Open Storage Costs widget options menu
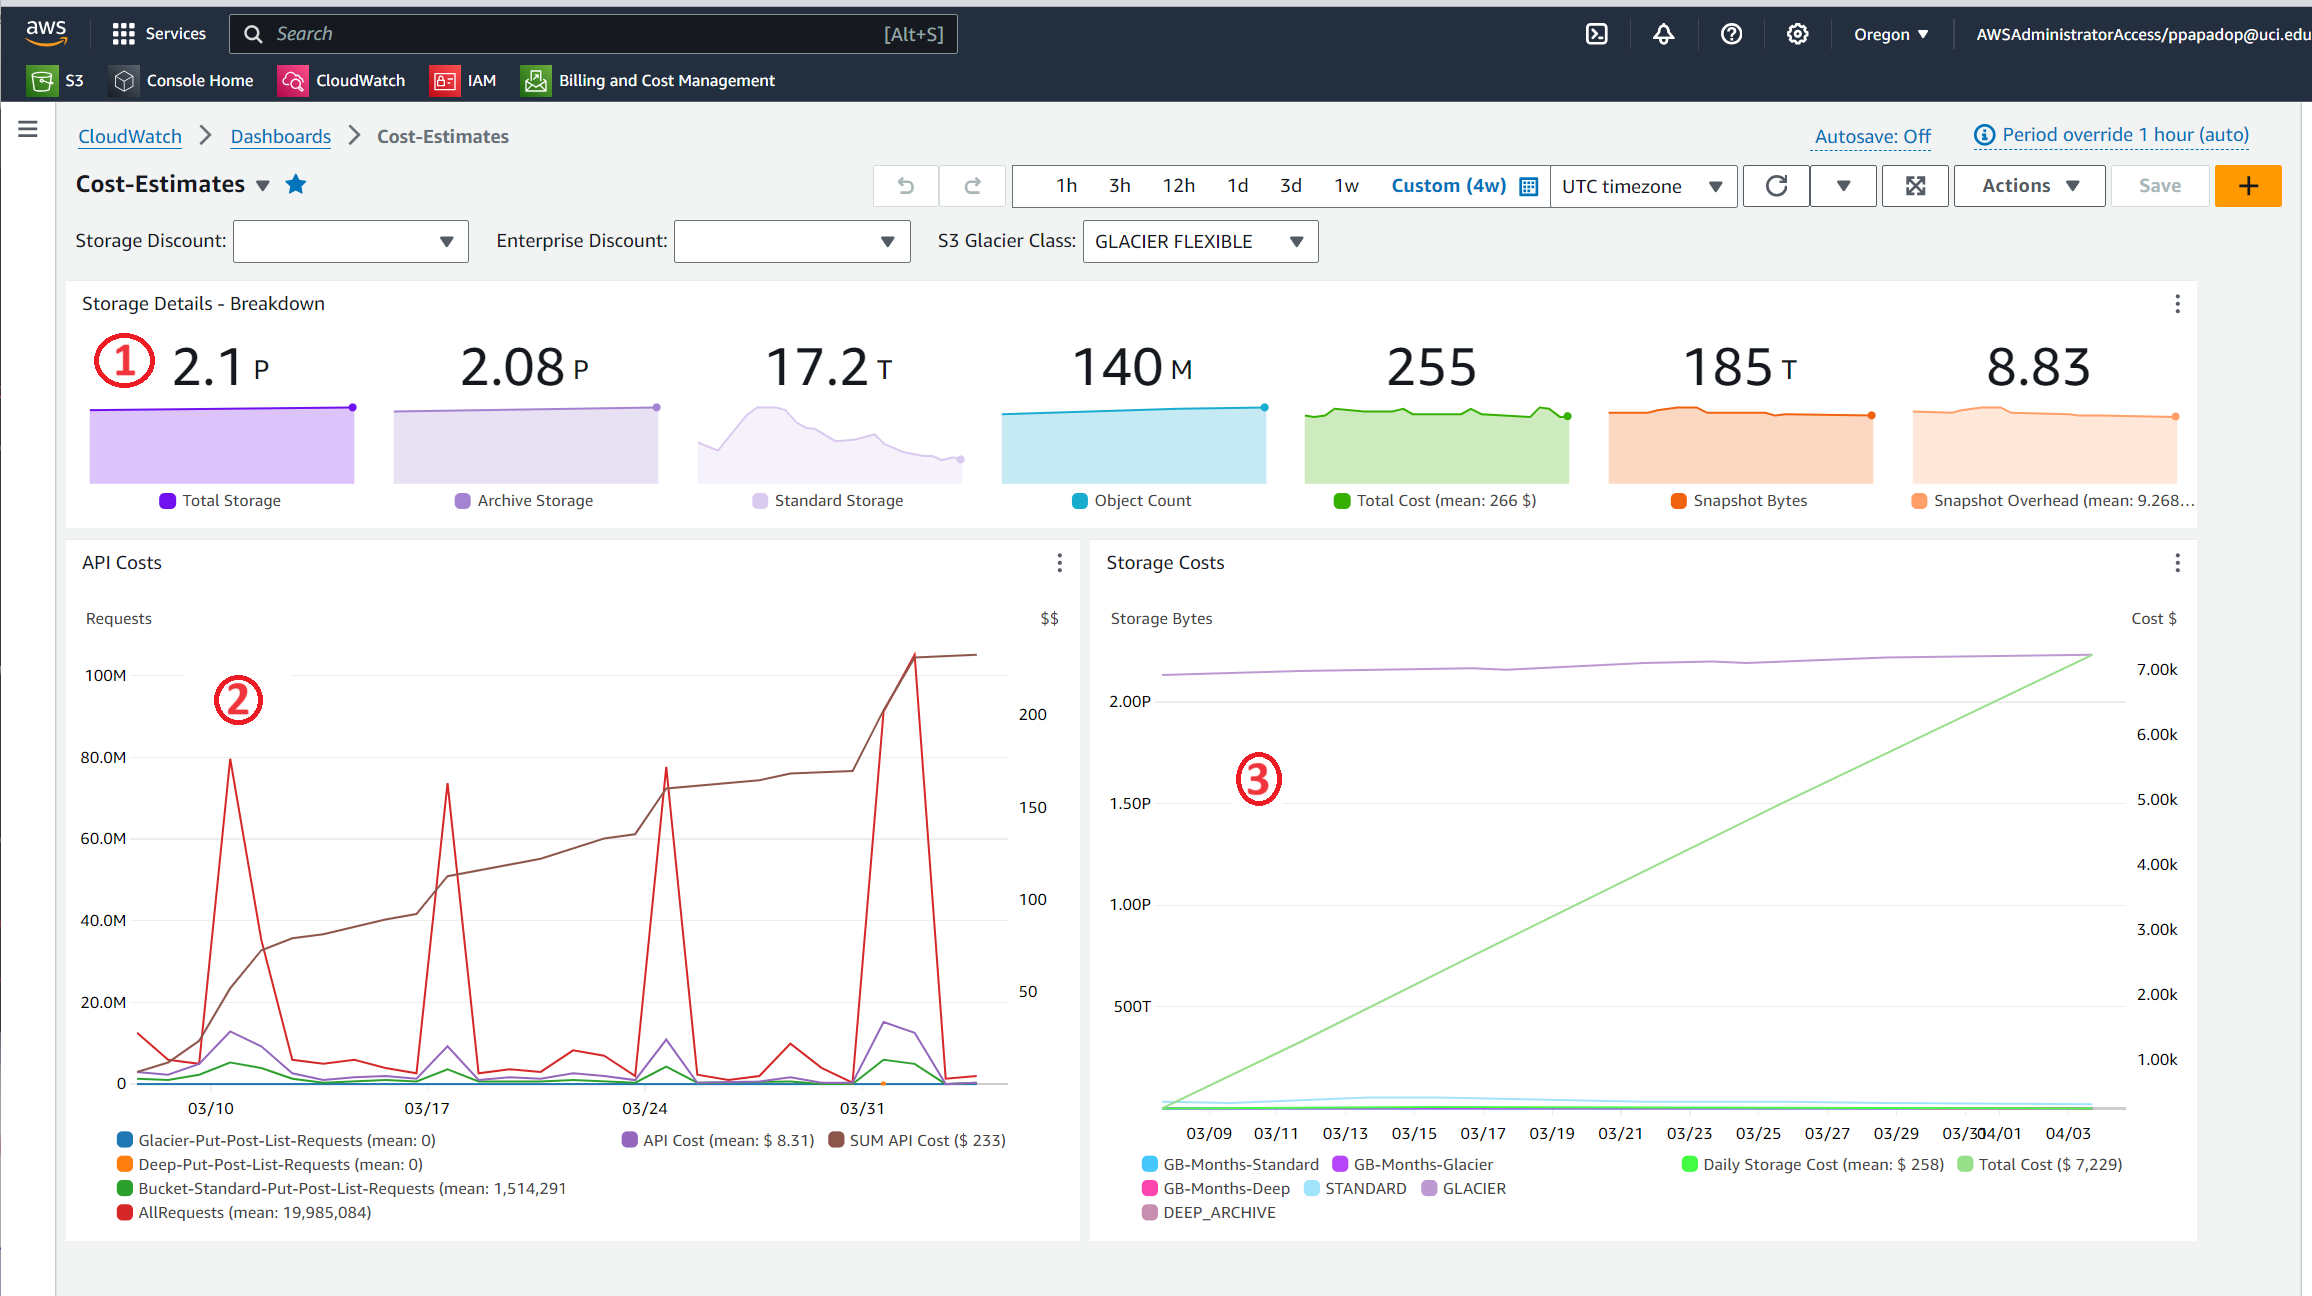 click(2177, 563)
